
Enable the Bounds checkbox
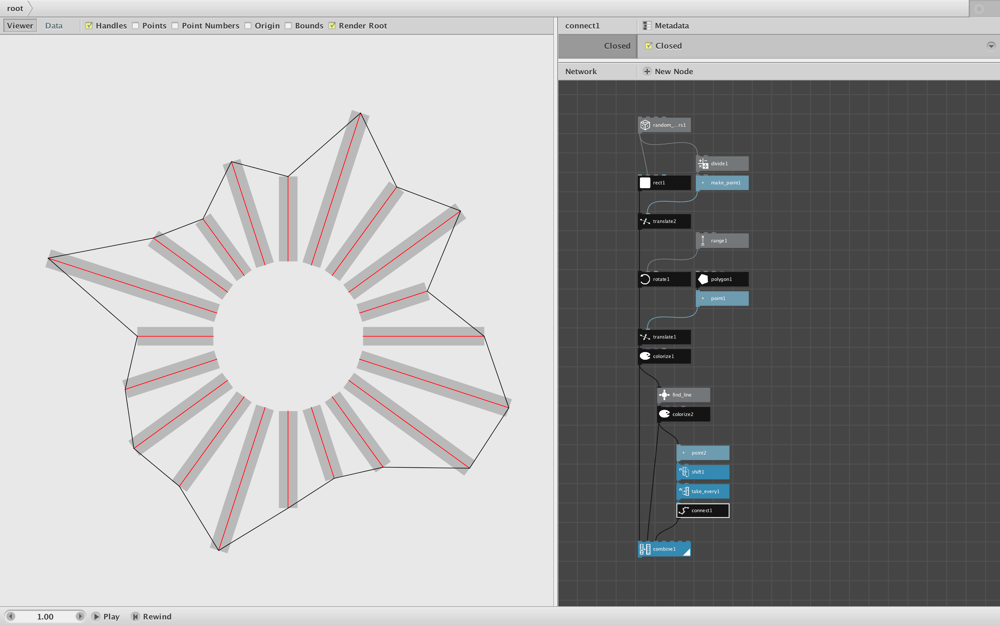[x=288, y=26]
